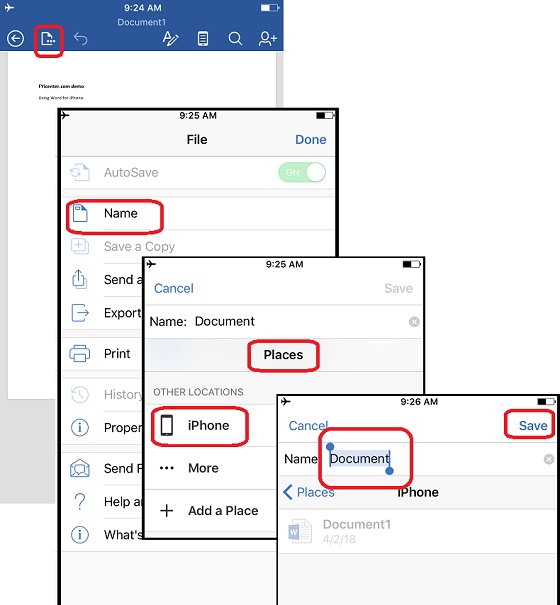Select More under Other Locations
The width and height of the screenshot is (560, 605).
pyautogui.click(x=203, y=468)
